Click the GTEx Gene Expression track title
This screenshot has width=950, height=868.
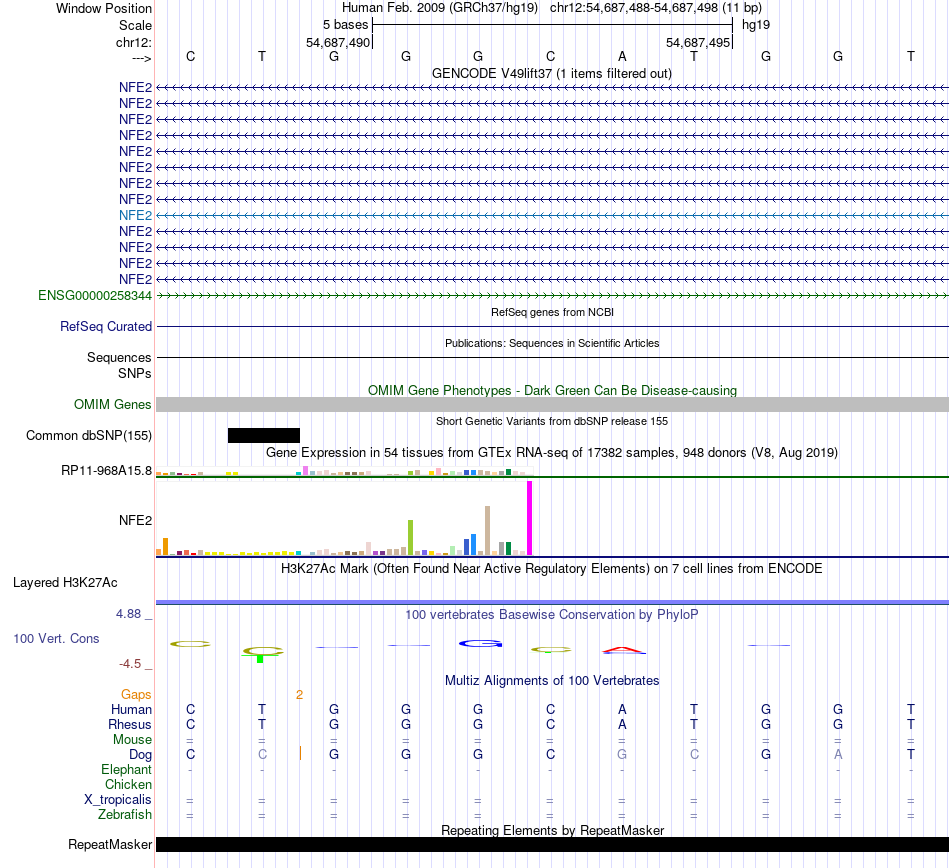tap(552, 452)
